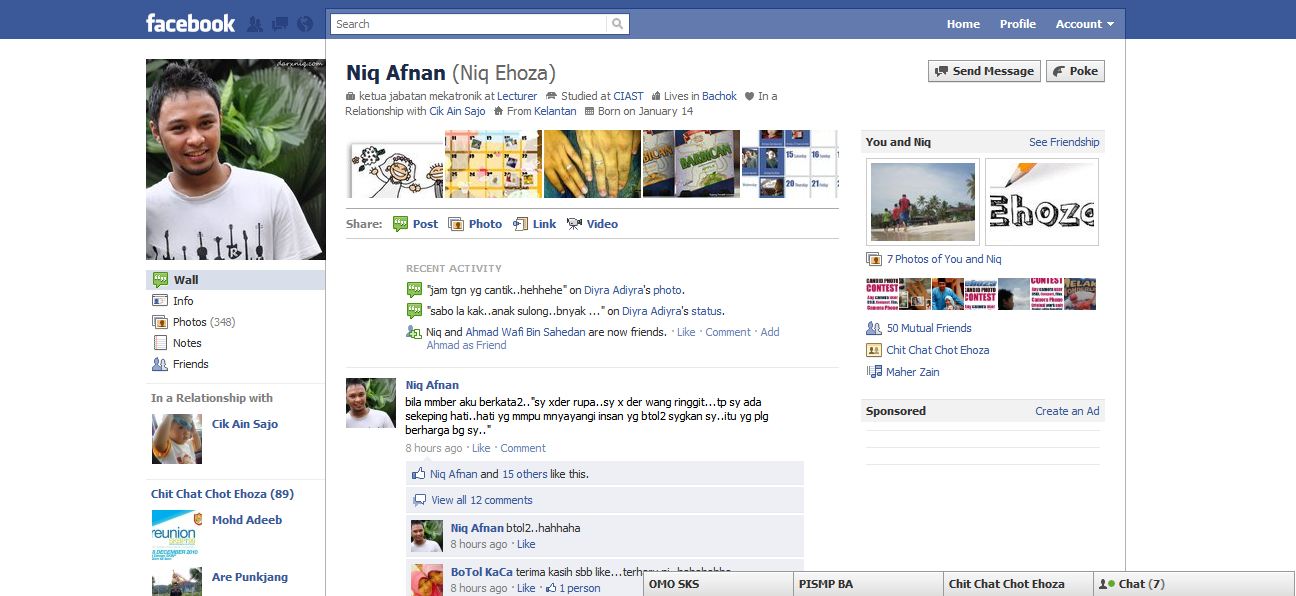Open the Cik Ain Sajo sidebar link

(245, 424)
